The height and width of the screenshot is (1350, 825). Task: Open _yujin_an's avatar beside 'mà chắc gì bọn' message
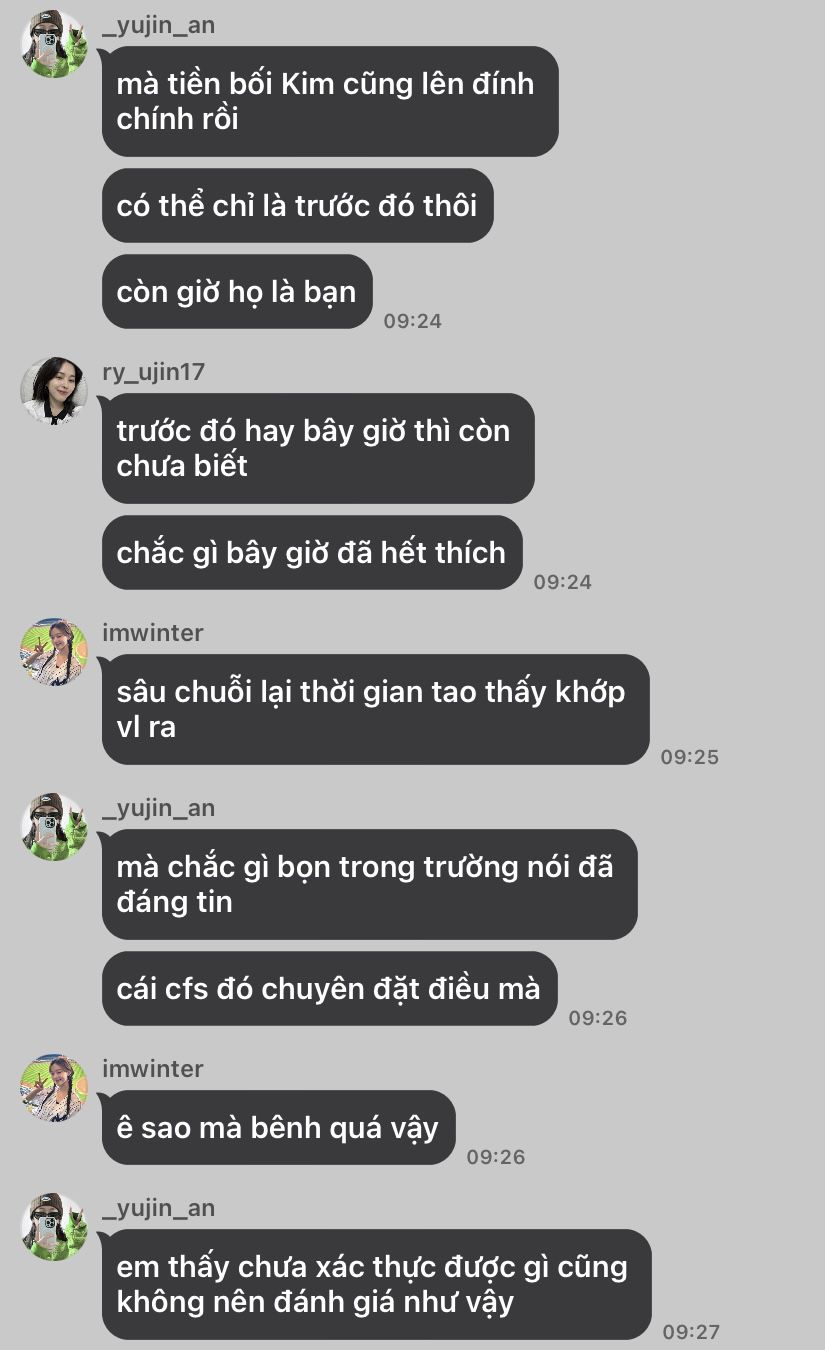(x=54, y=827)
